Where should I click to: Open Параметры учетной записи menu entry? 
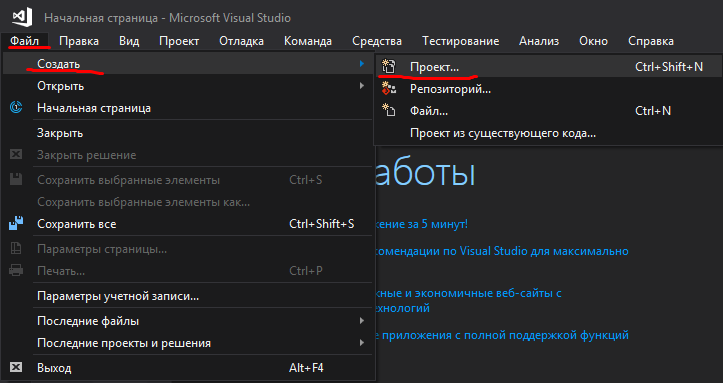click(x=187, y=296)
